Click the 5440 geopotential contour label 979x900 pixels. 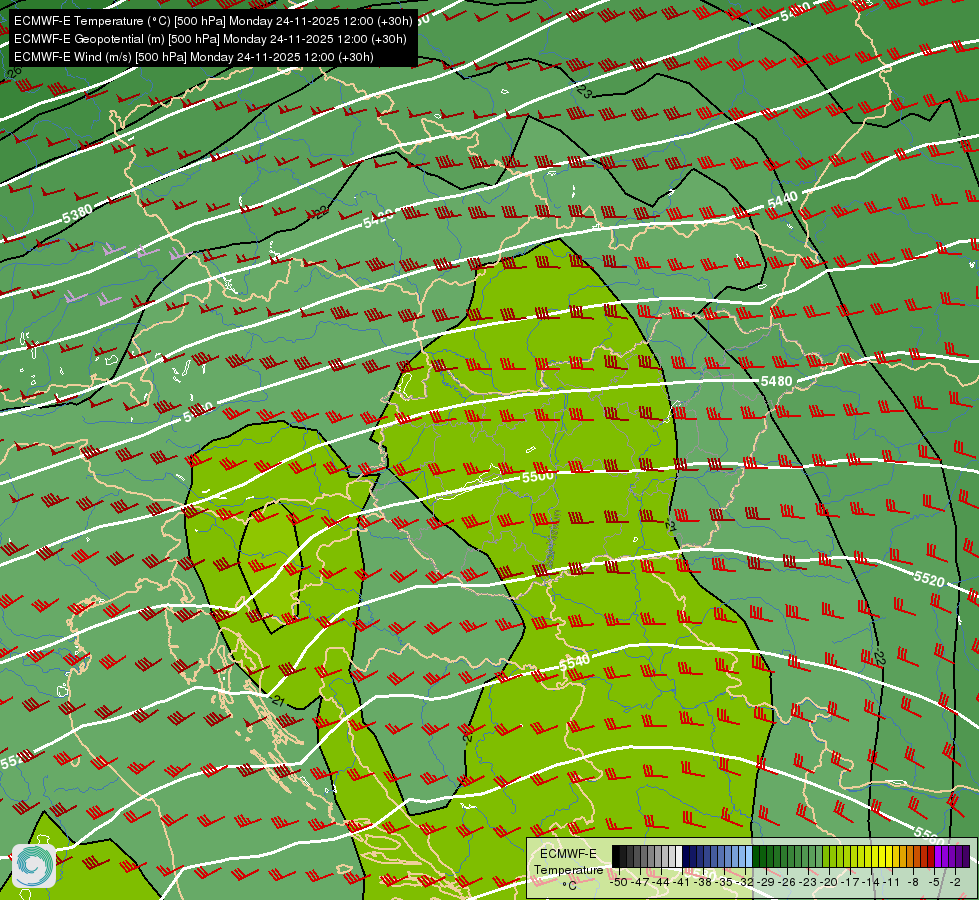[782, 200]
